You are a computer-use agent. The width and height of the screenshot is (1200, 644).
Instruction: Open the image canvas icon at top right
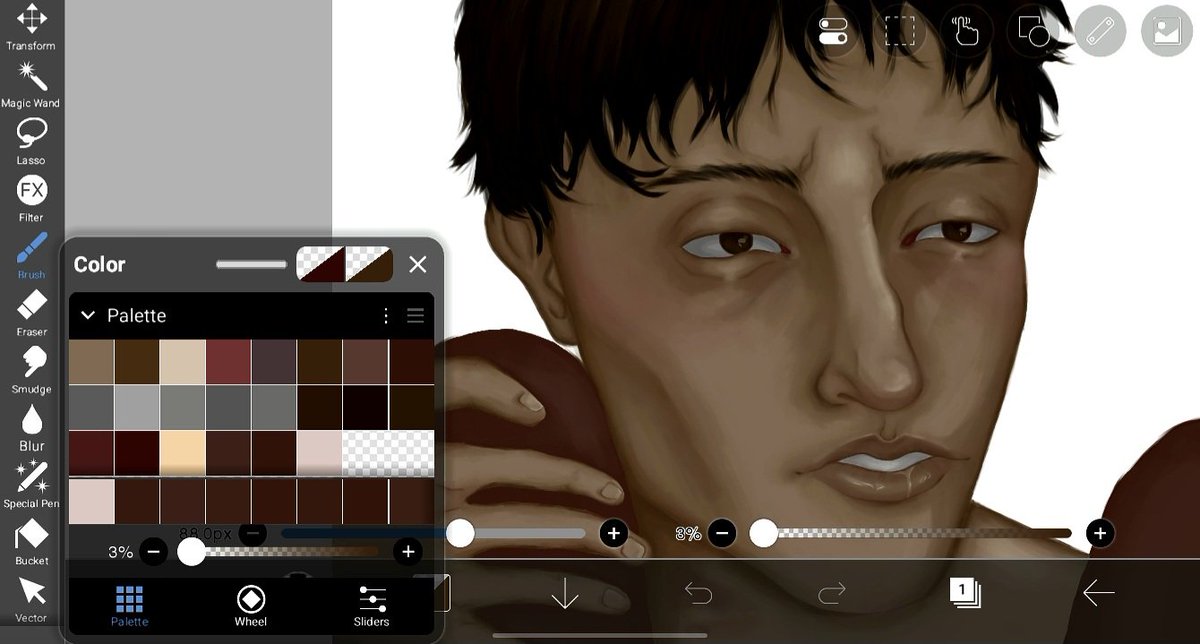(x=1167, y=31)
